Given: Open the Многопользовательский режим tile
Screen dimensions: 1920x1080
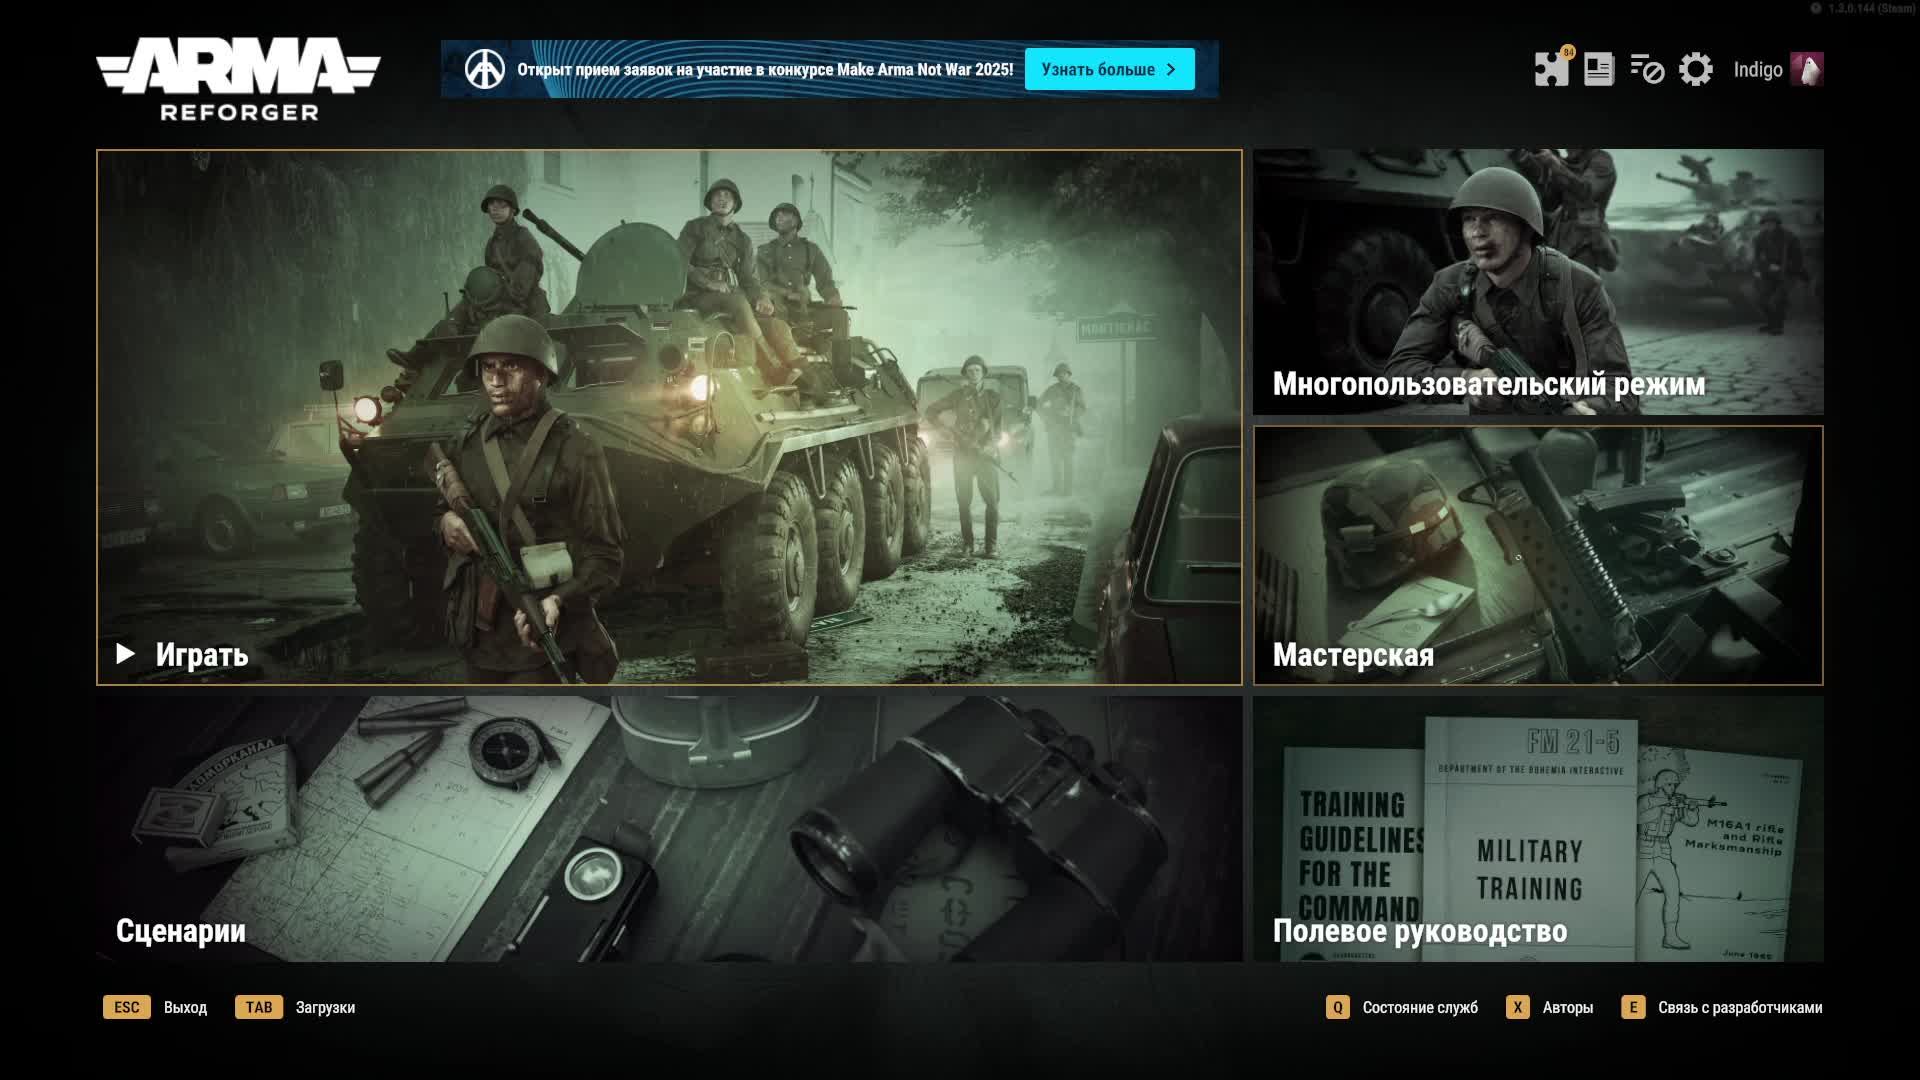Looking at the screenshot, I should pos(1538,282).
